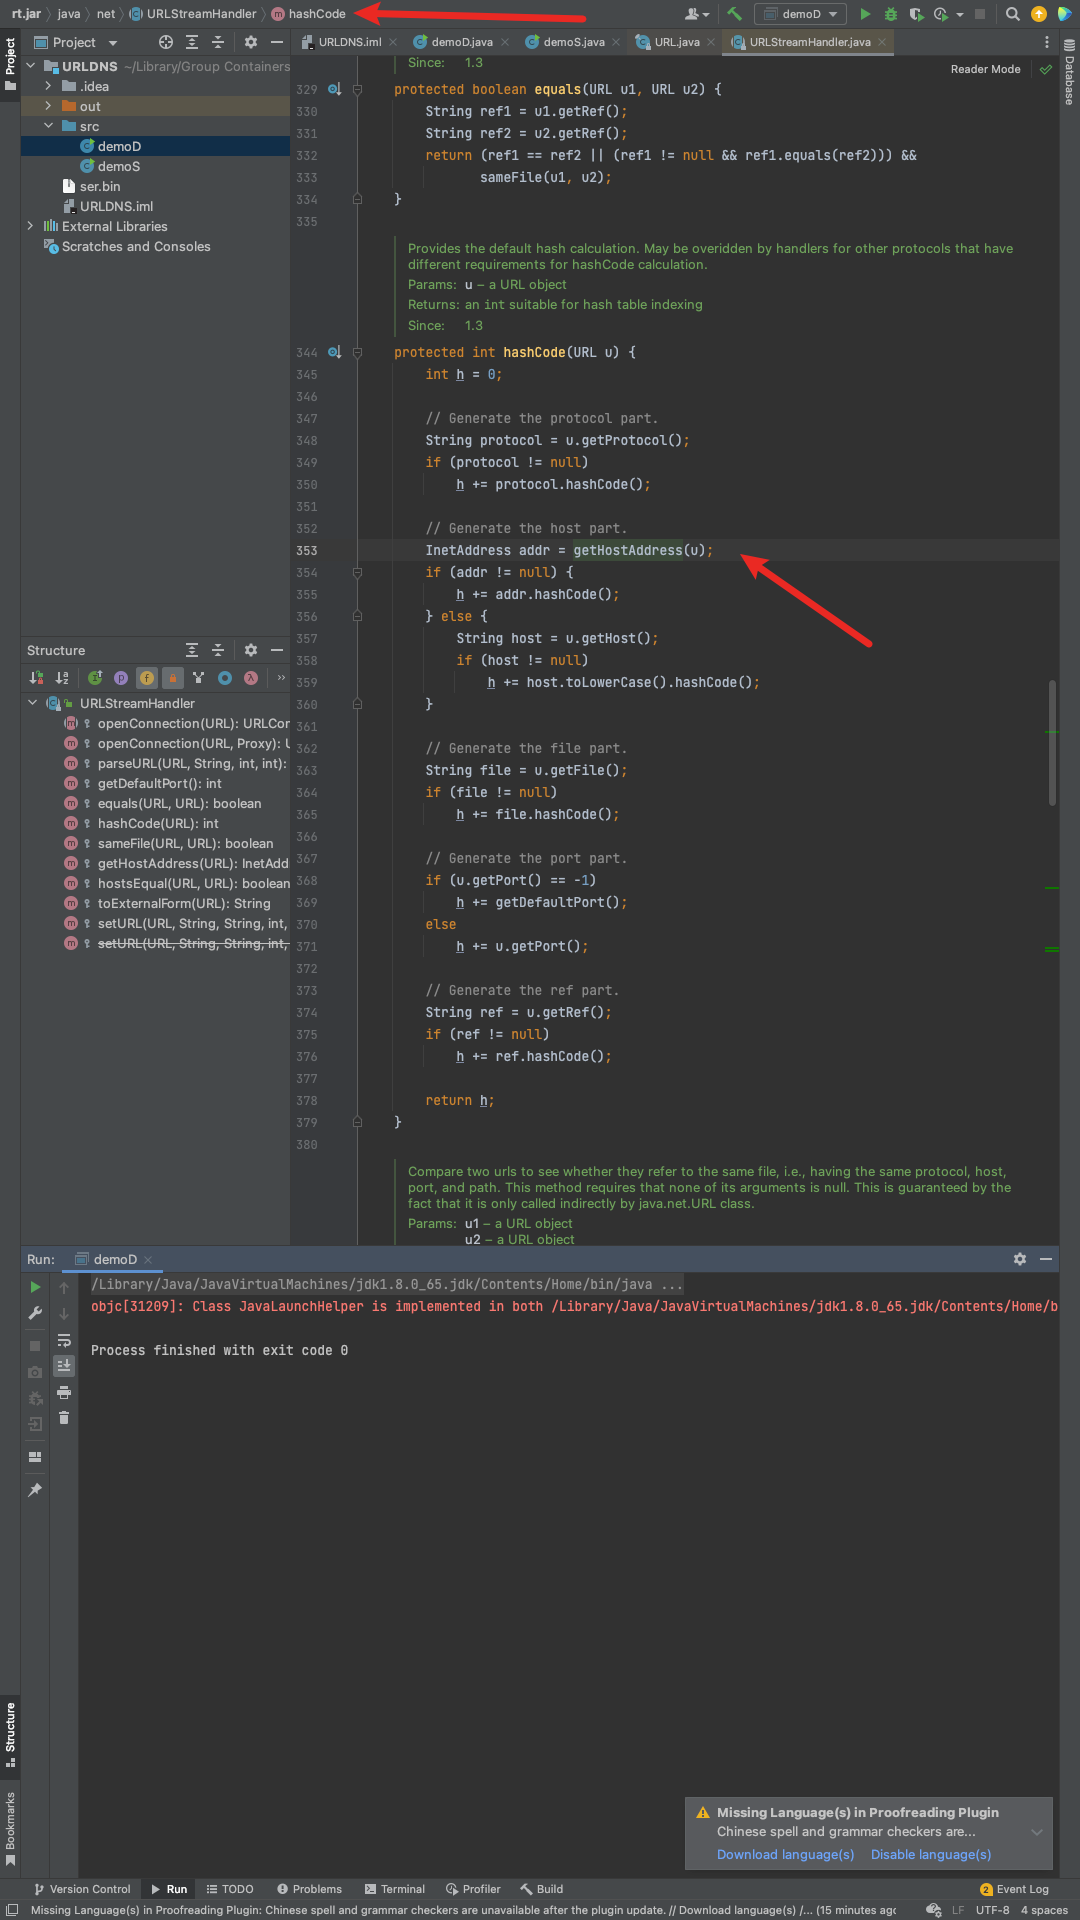Expand the out folder
Viewport: 1080px width, 1920px height.
(48, 106)
